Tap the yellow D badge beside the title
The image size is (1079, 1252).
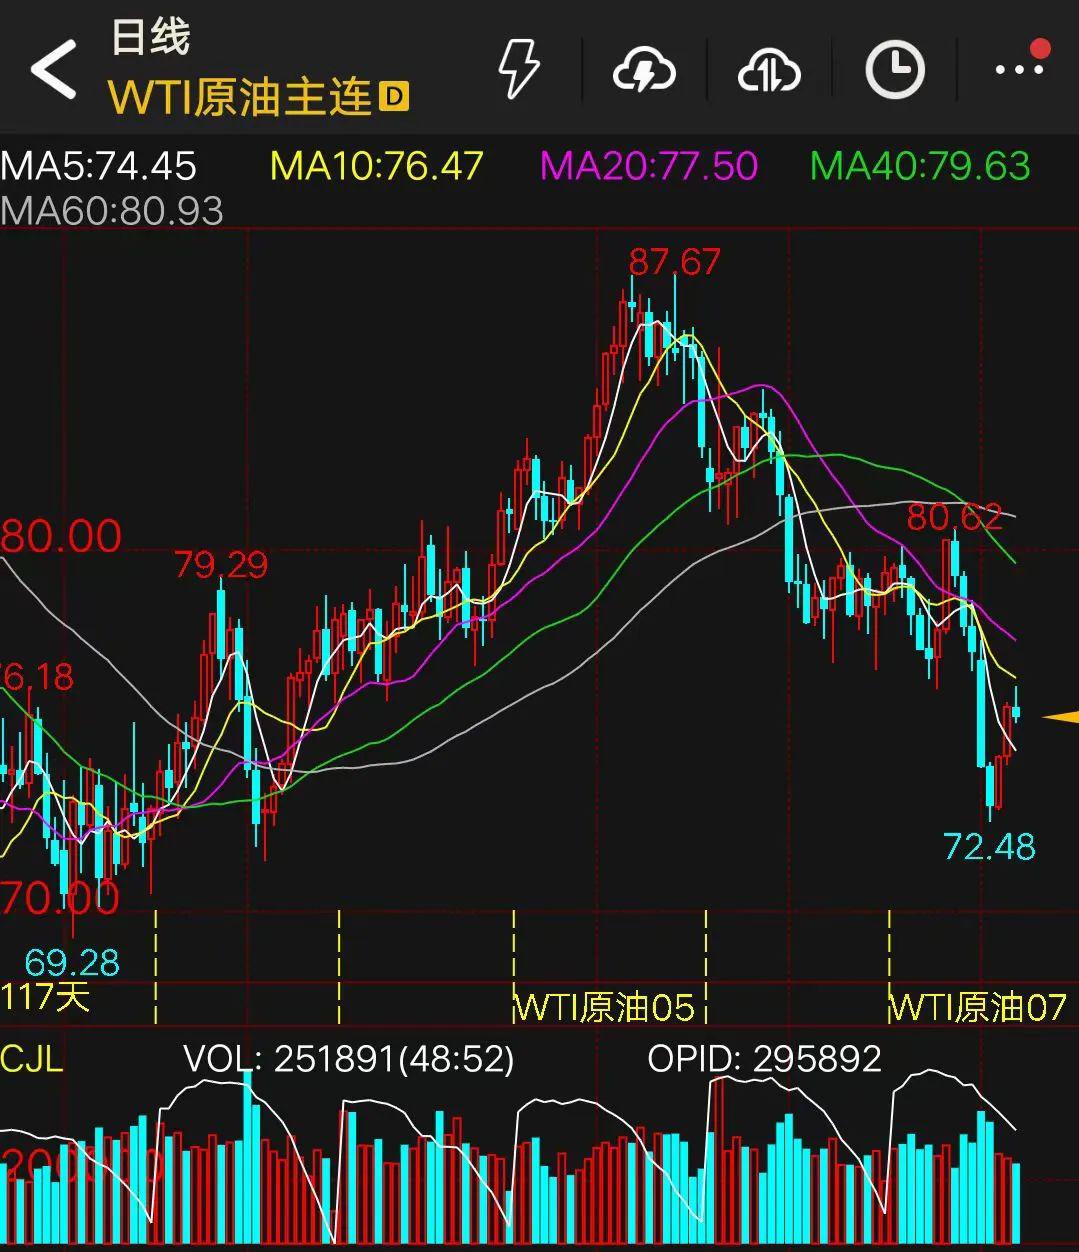click(x=394, y=97)
